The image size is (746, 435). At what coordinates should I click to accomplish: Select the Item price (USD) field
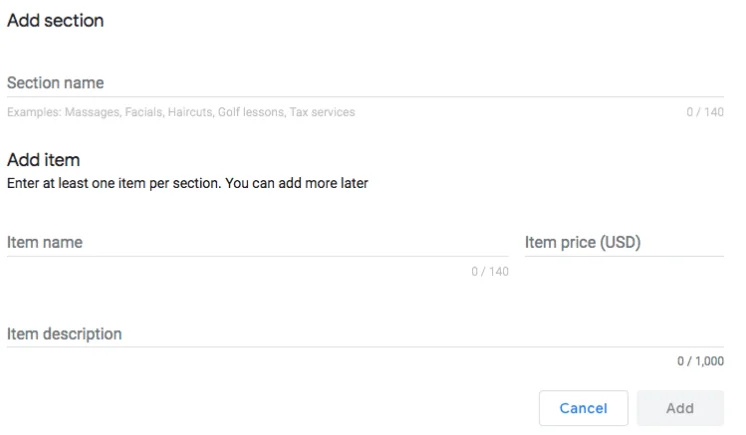click(x=623, y=243)
